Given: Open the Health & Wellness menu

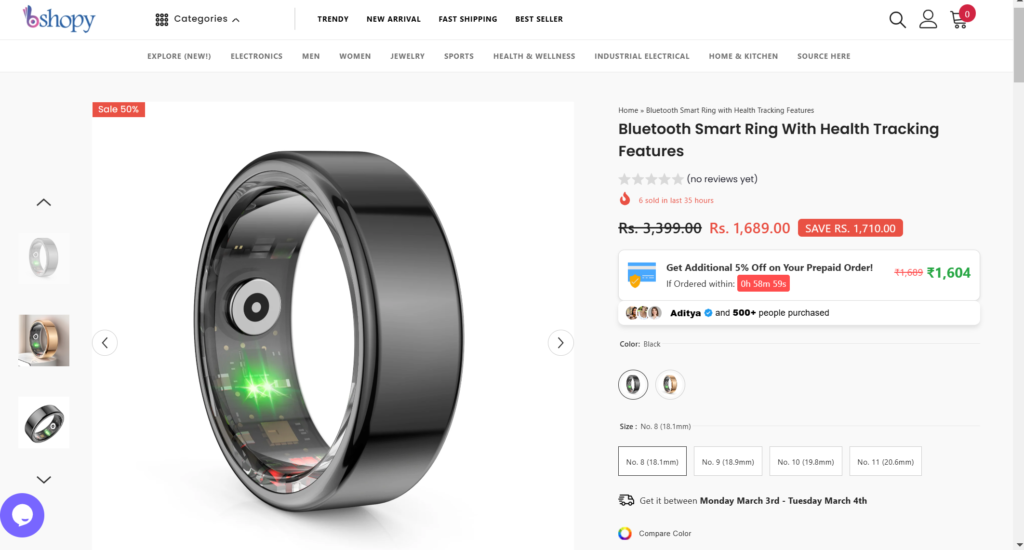Looking at the screenshot, I should [534, 56].
